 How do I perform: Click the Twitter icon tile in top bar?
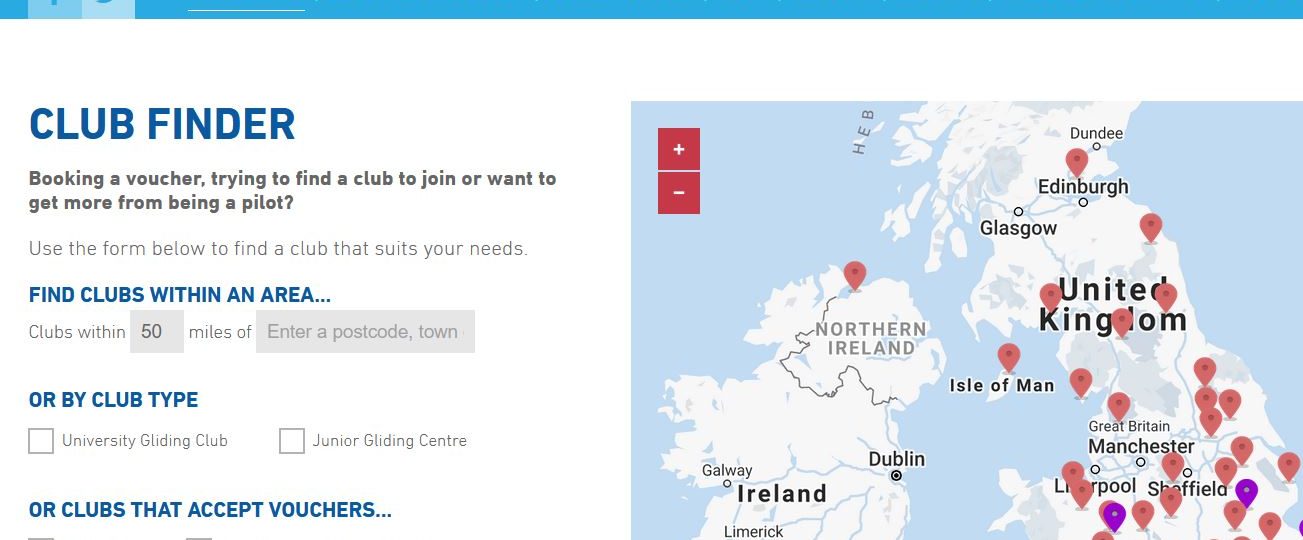pyautogui.click(x=108, y=9)
